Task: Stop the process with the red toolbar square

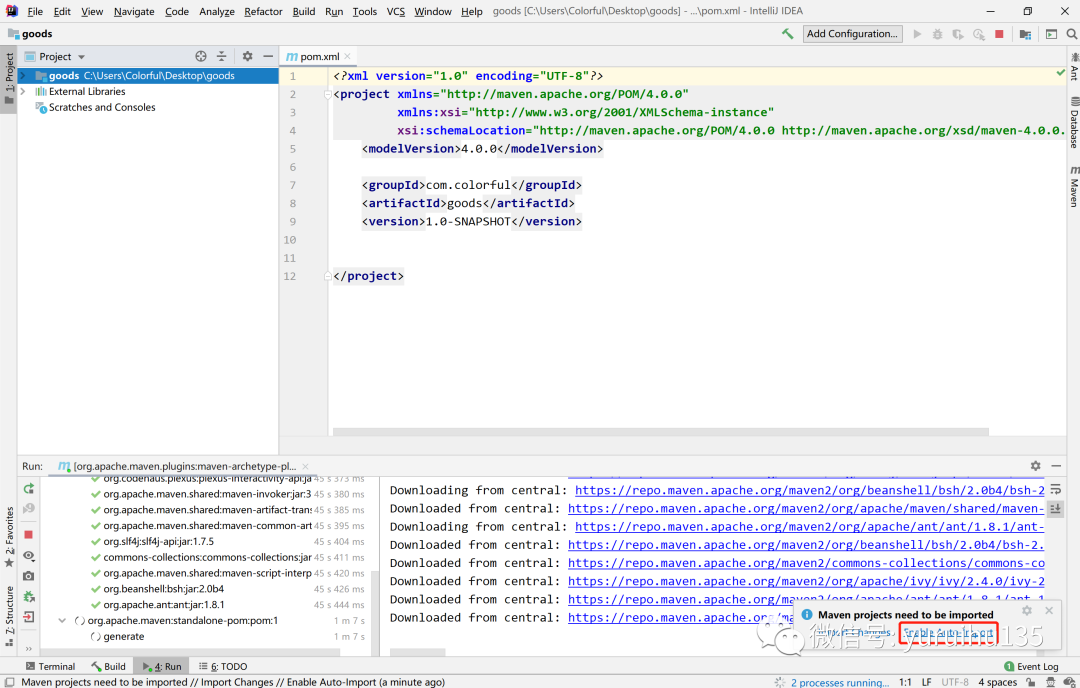Action: [x=999, y=34]
